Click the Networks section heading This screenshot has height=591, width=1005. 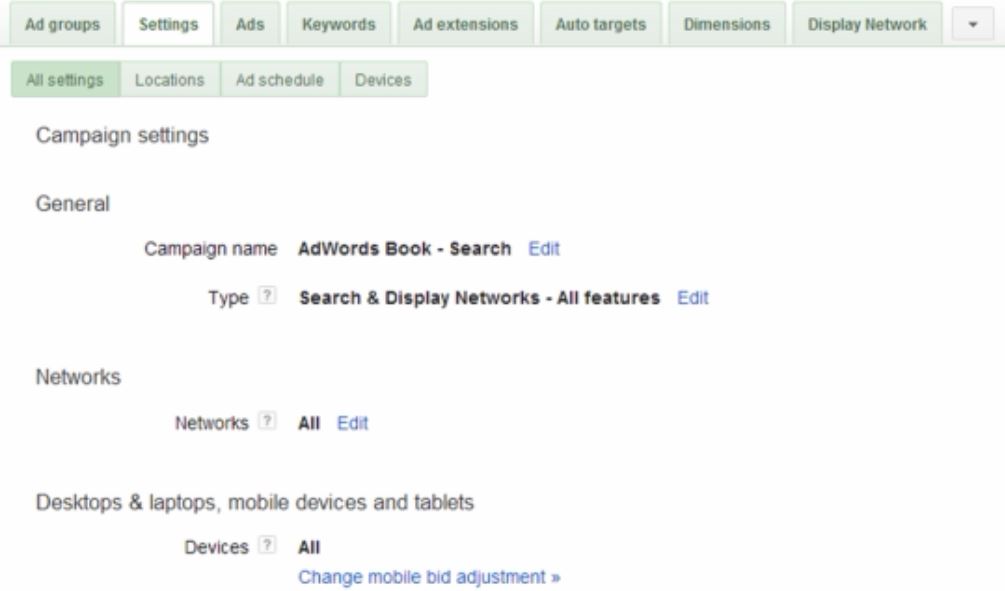tap(78, 377)
